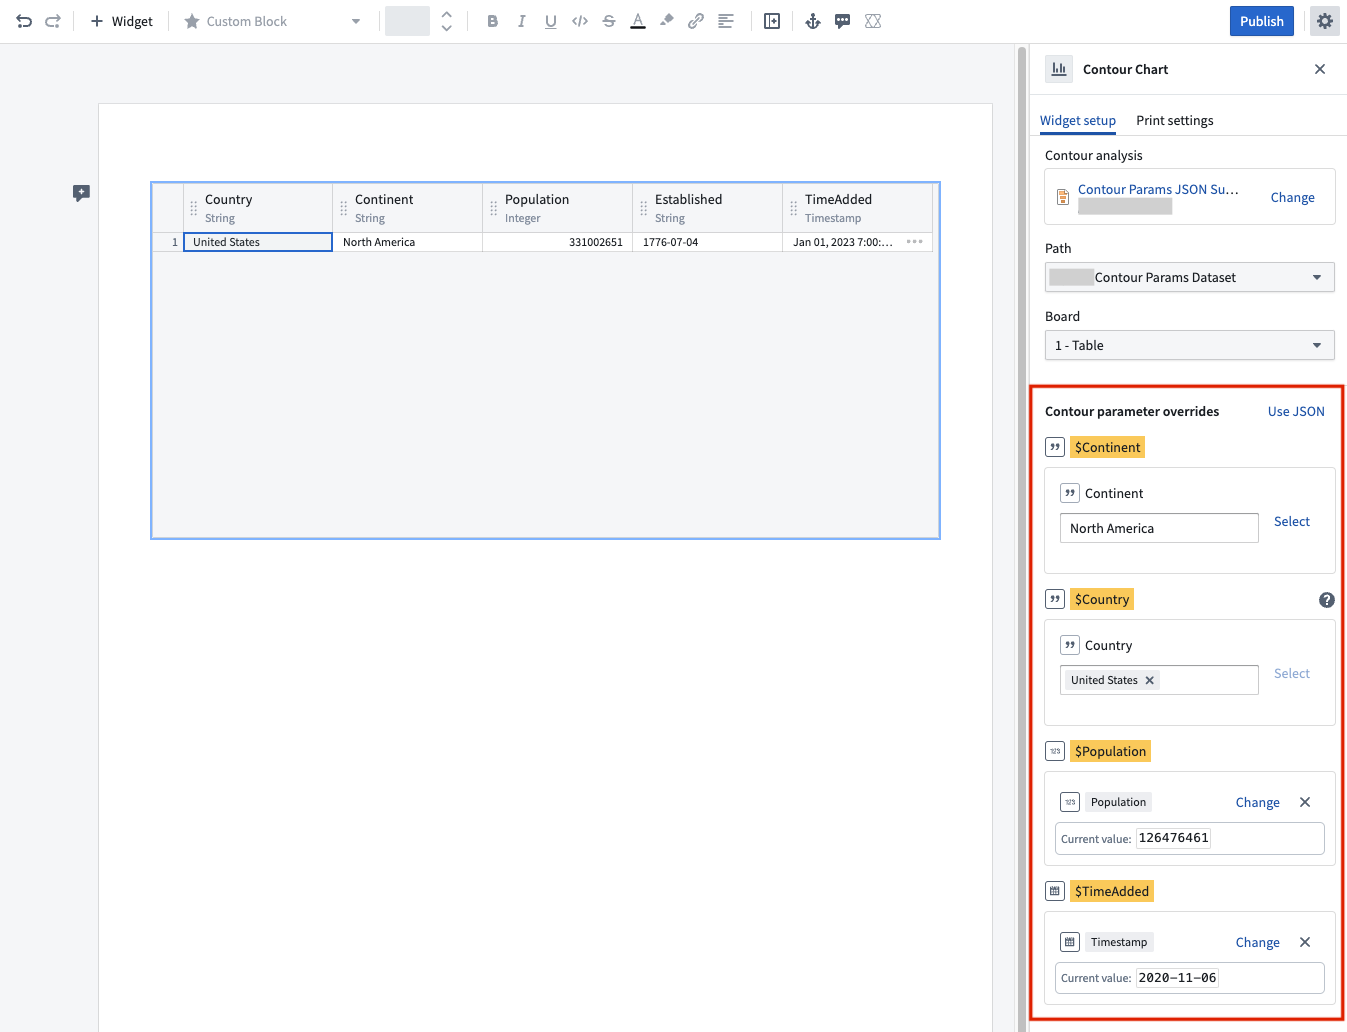Click Change for the Contour analysis

[x=1293, y=197]
